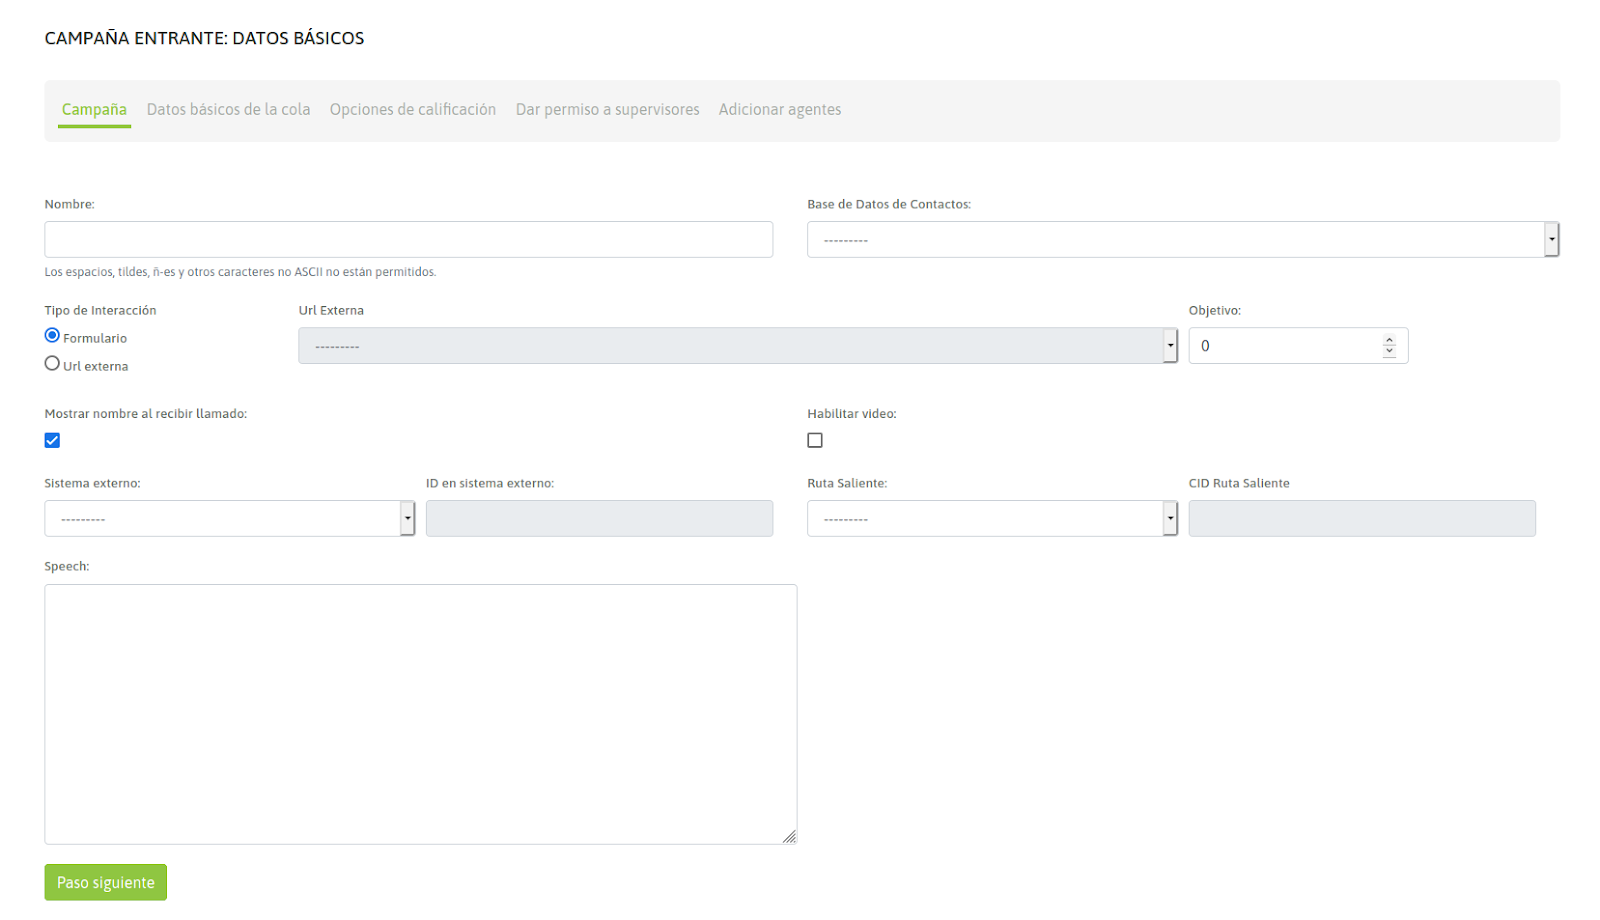The image size is (1600, 920).
Task: Increase Objetivo value with up arrow
Action: coord(1389,340)
